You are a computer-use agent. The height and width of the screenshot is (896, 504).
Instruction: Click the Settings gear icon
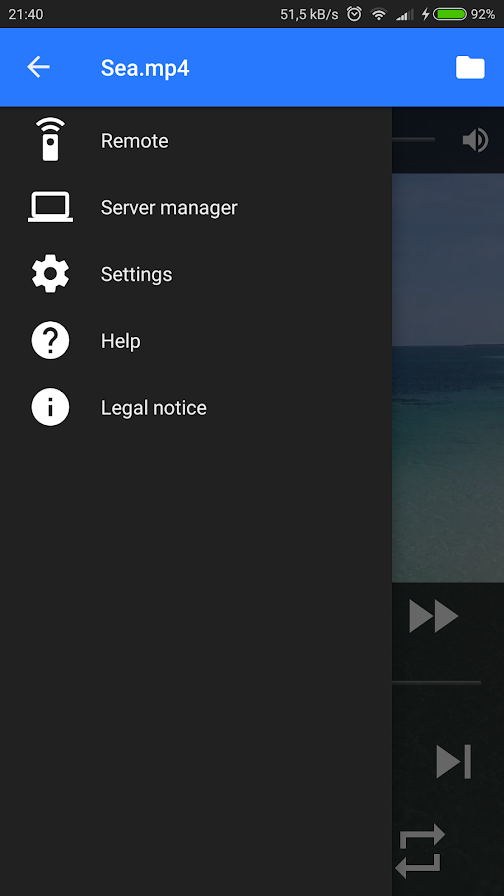[x=50, y=274]
